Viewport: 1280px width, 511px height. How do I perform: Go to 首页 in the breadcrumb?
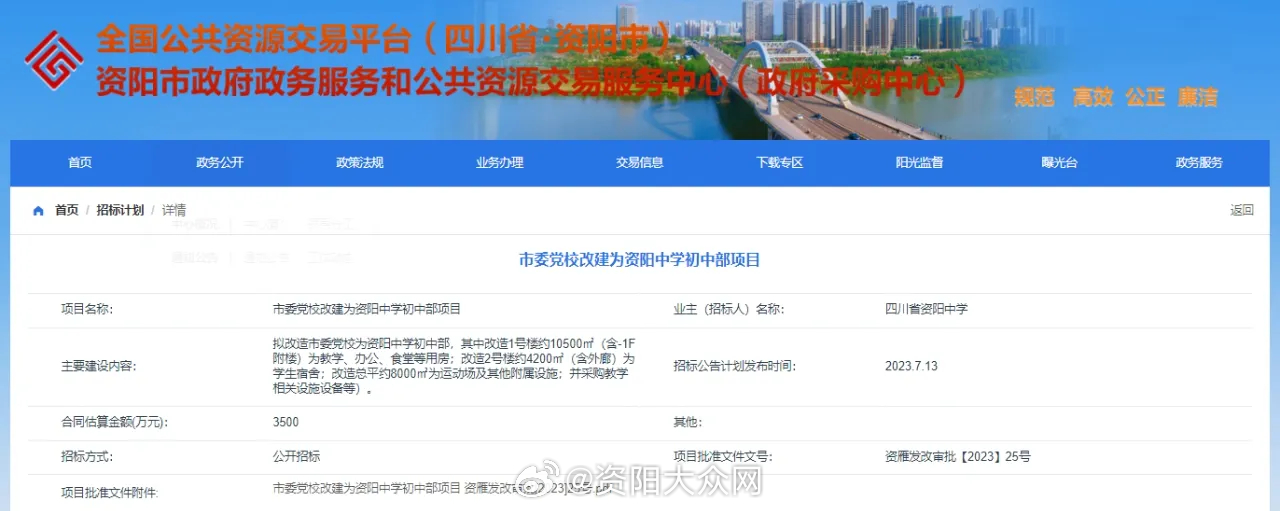67,210
